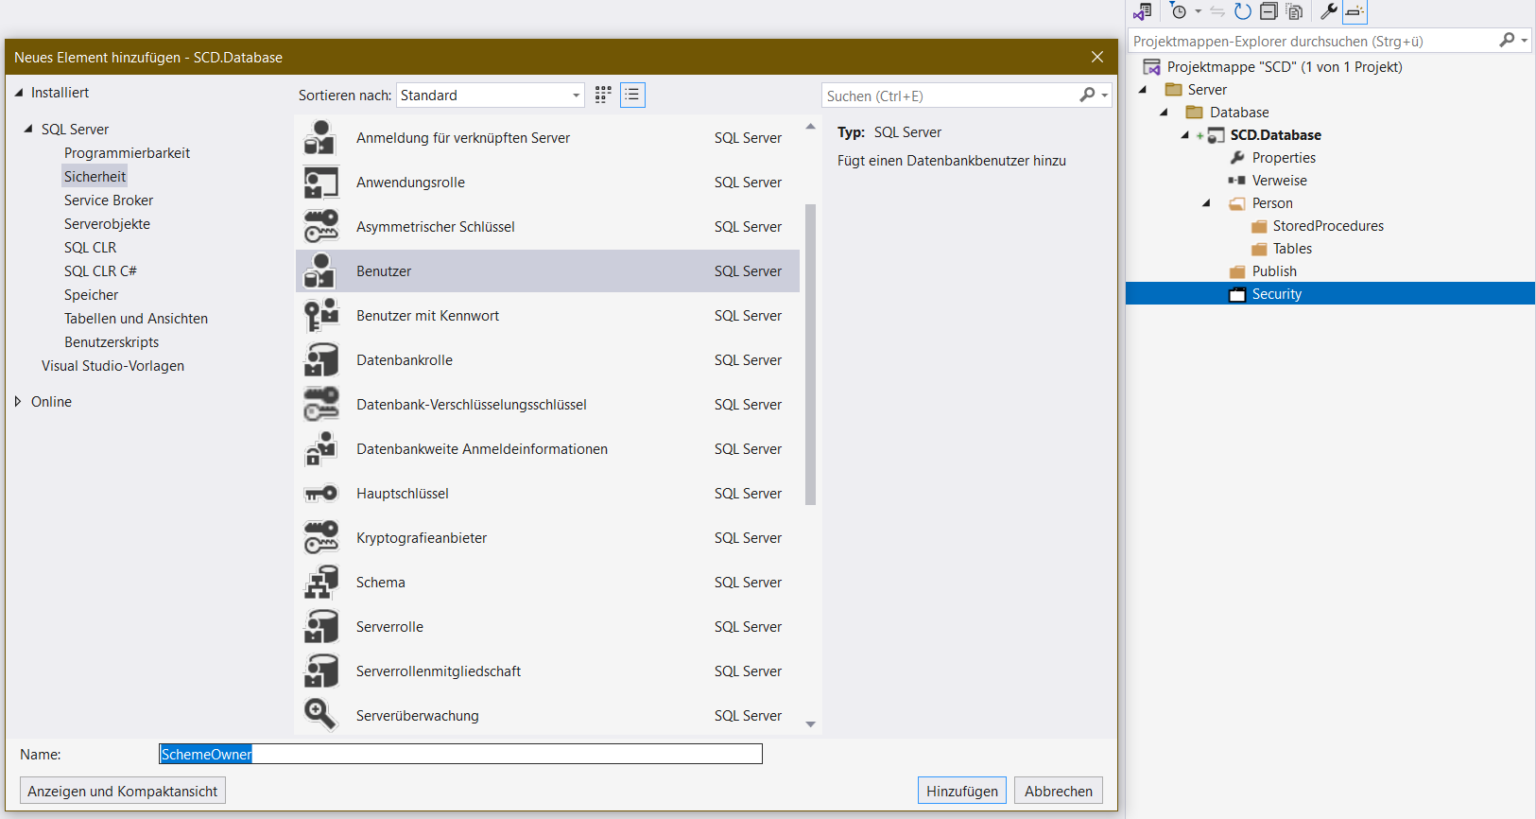Collapse all nodes via the Solution Explorer toolbar icon
The width and height of the screenshot is (1536, 819).
tap(1267, 11)
